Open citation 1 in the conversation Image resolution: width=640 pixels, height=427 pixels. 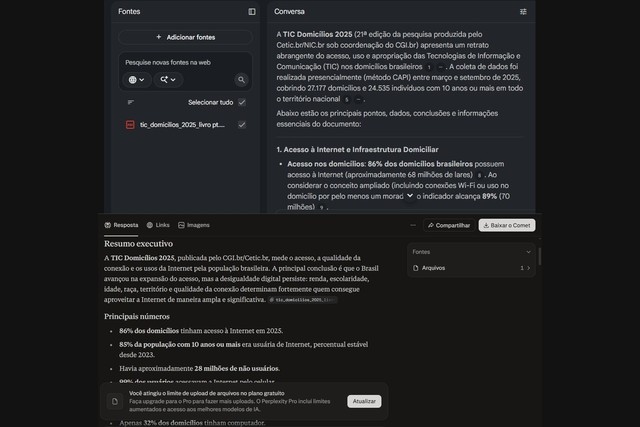pos(429,67)
